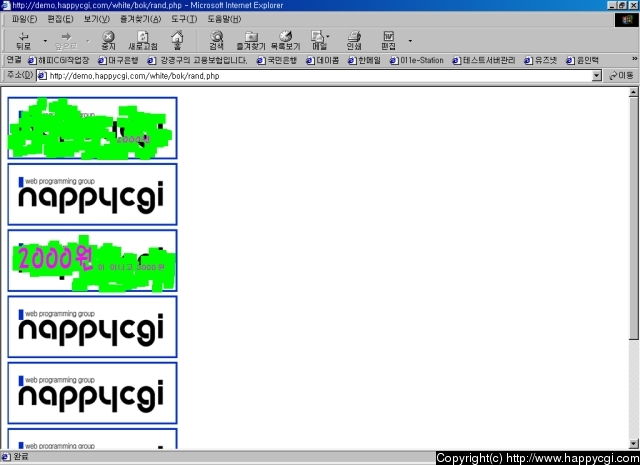Image resolution: width=640 pixels, height=465 pixels.
Task: Click the 주소(D) address label
Action: [x=20, y=75]
